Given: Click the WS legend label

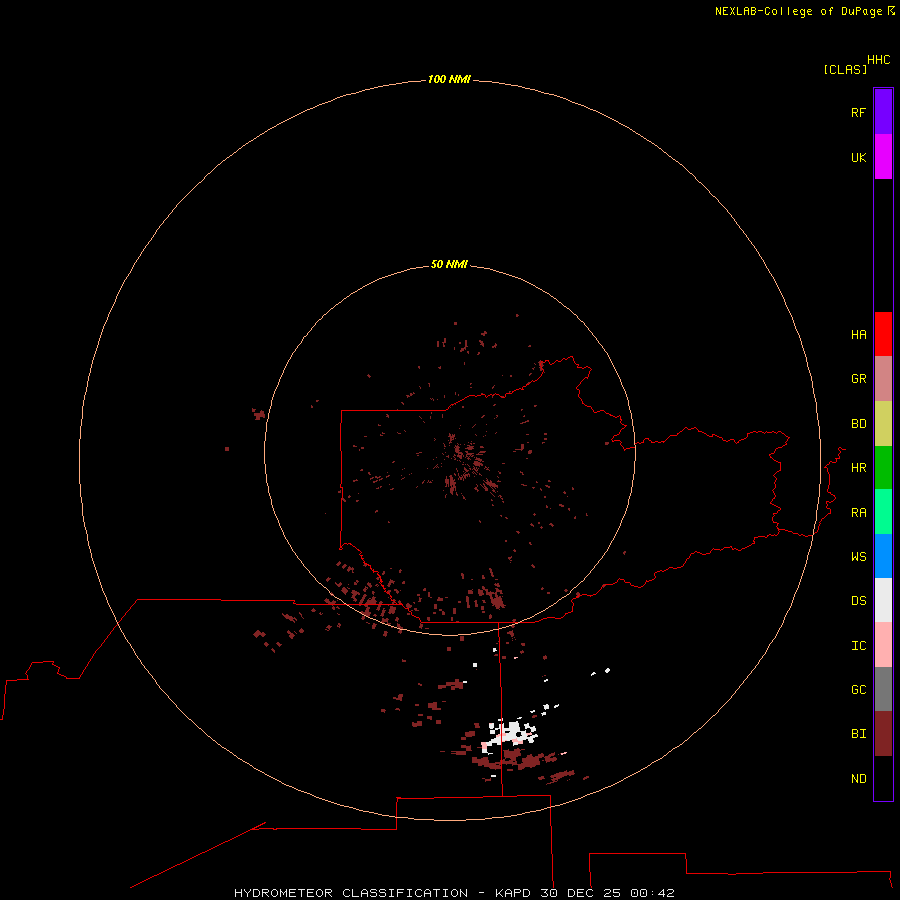Looking at the screenshot, I should (x=858, y=556).
